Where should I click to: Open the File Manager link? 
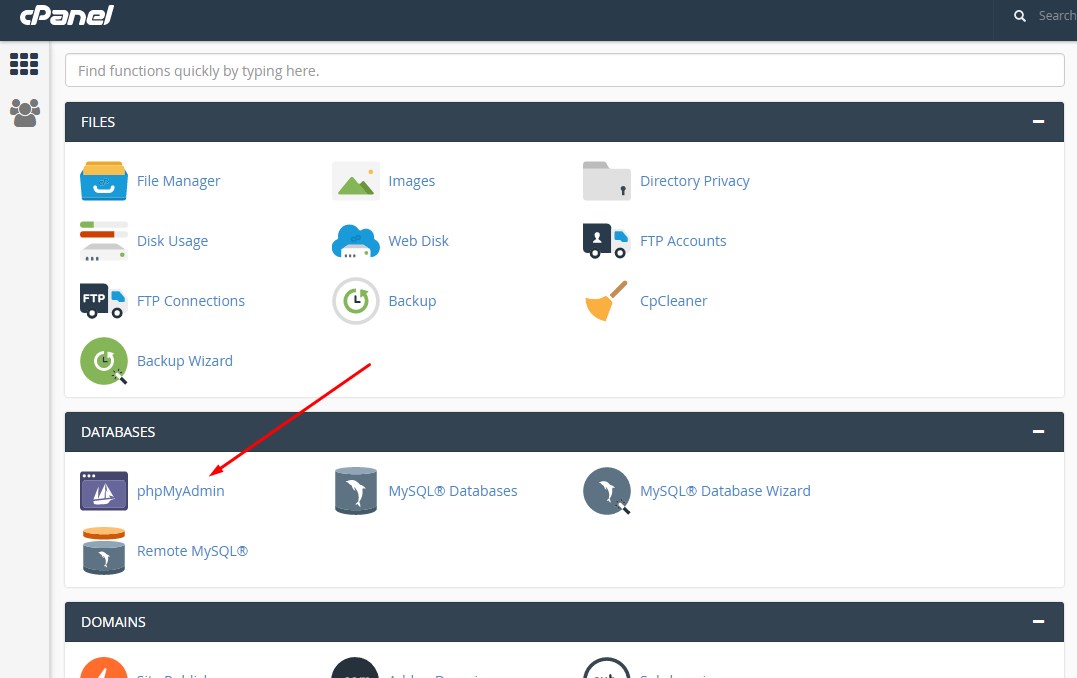179,181
